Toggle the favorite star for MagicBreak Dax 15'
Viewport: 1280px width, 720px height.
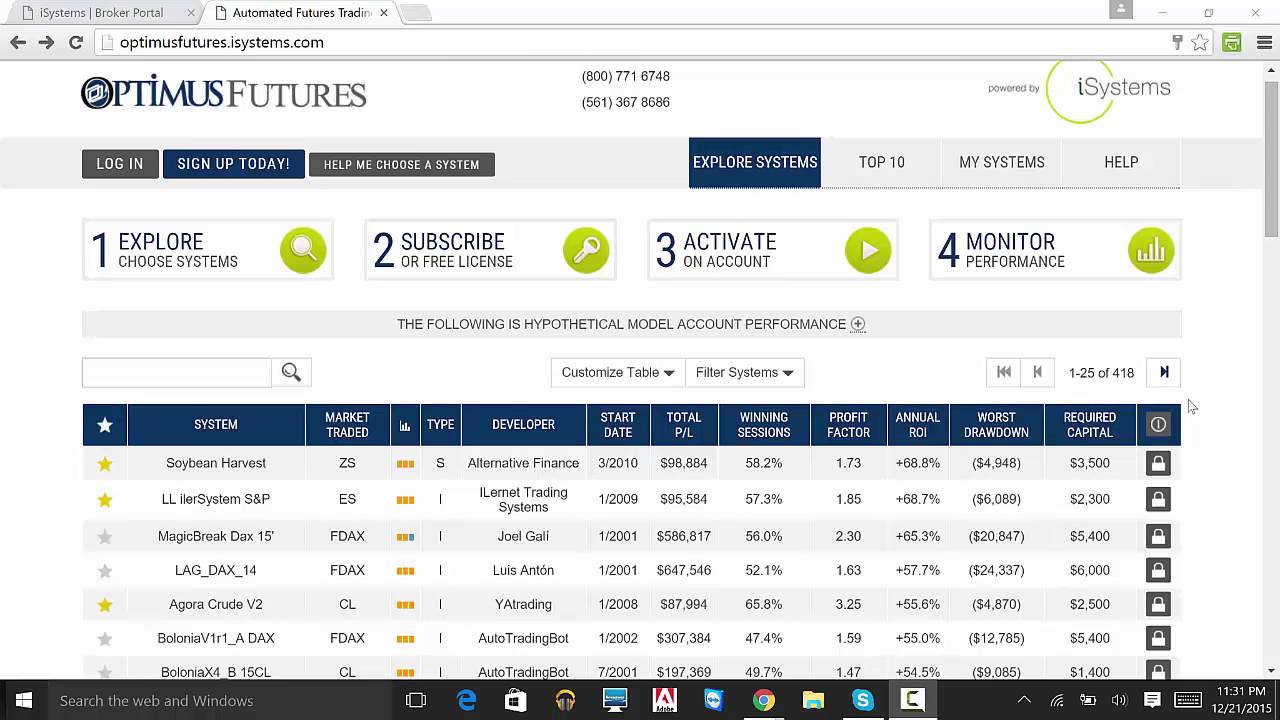point(104,536)
